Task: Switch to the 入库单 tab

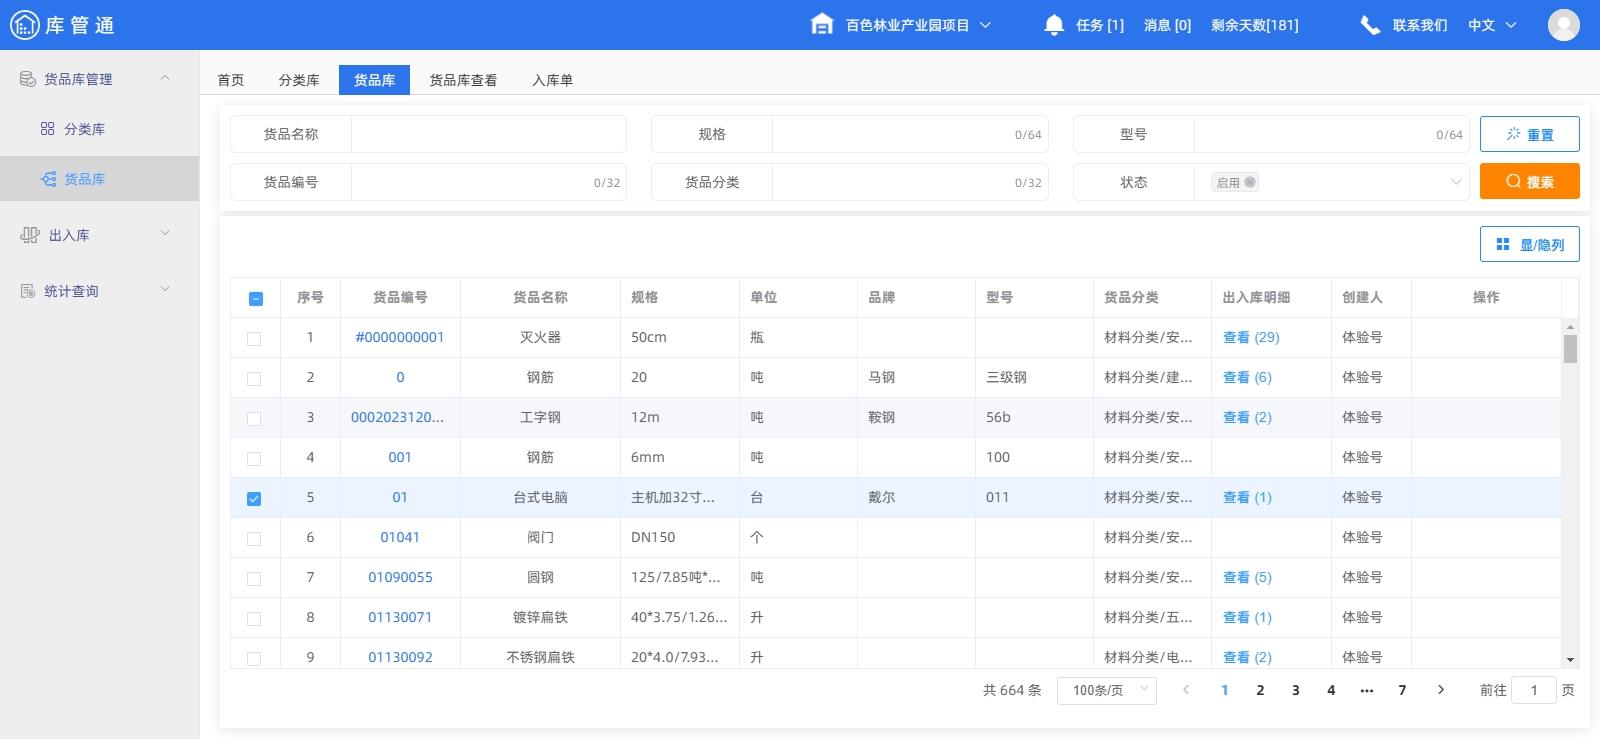Action: pyautogui.click(x=553, y=80)
